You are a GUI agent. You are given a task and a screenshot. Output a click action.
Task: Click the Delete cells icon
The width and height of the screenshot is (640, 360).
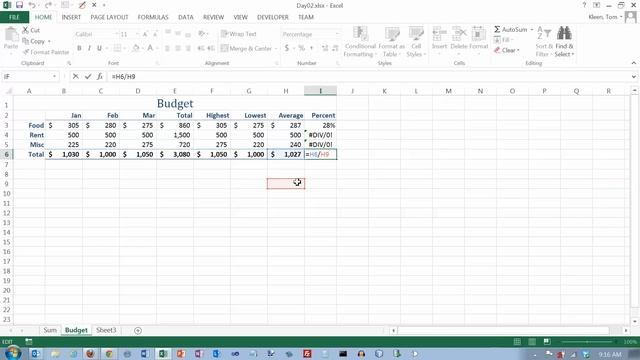click(459, 34)
